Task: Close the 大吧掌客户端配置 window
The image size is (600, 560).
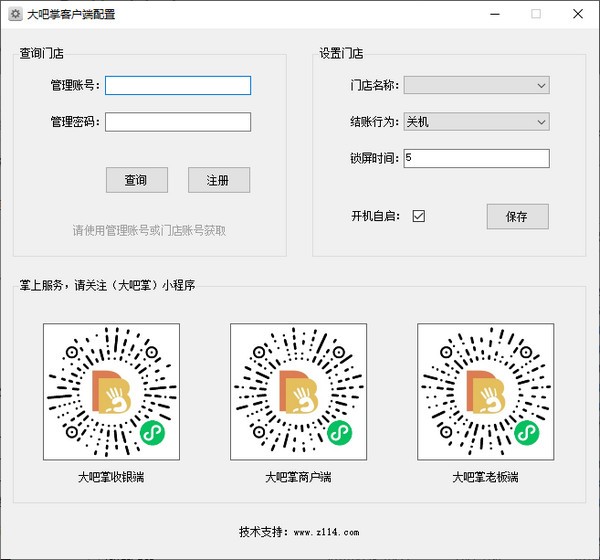Action: pyautogui.click(x=576, y=15)
